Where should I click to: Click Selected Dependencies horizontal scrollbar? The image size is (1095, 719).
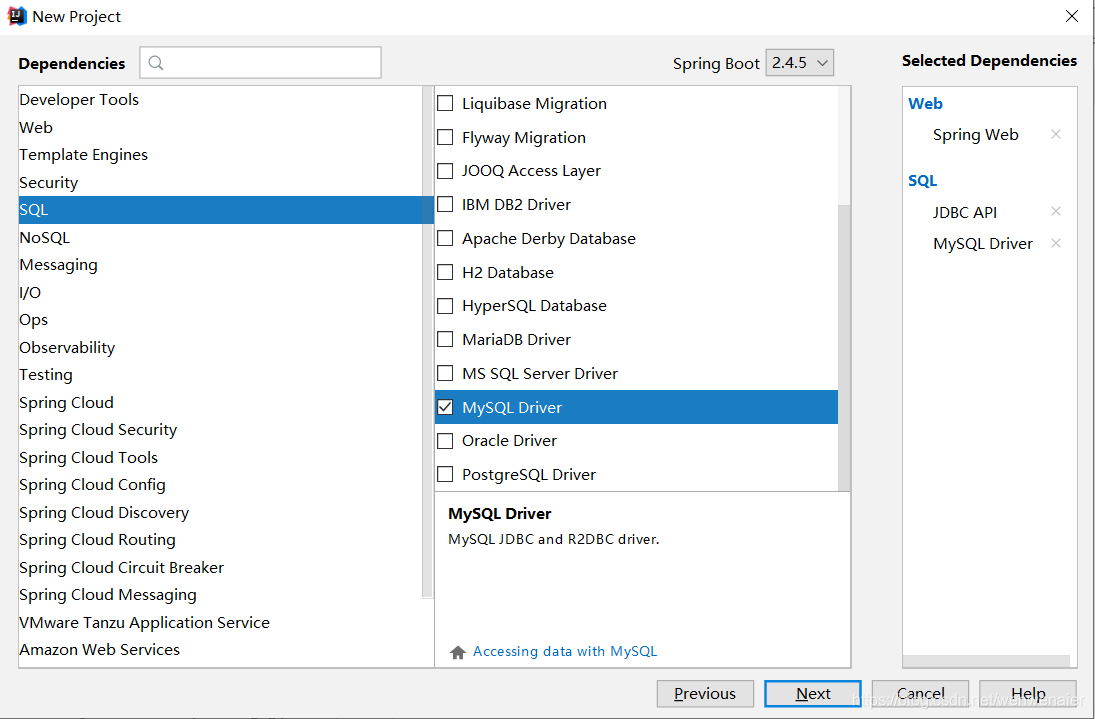(x=986, y=661)
